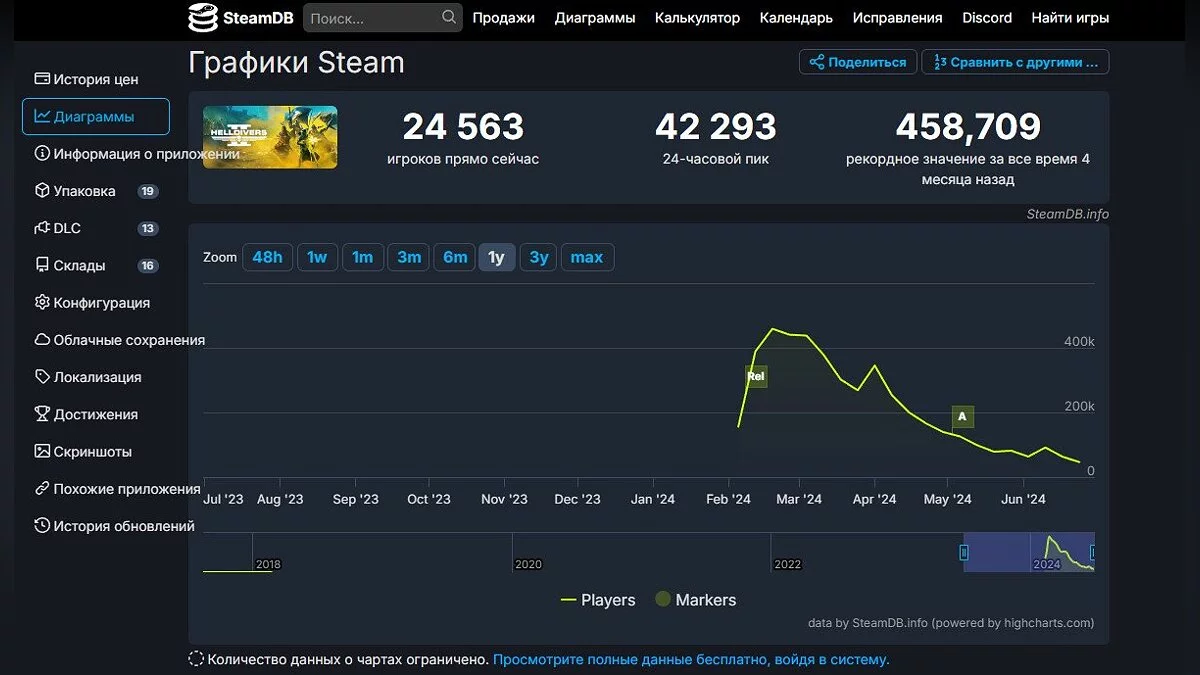1200x675 pixels.
Task: Open Найти игры in navigation
Action: pos(1070,18)
